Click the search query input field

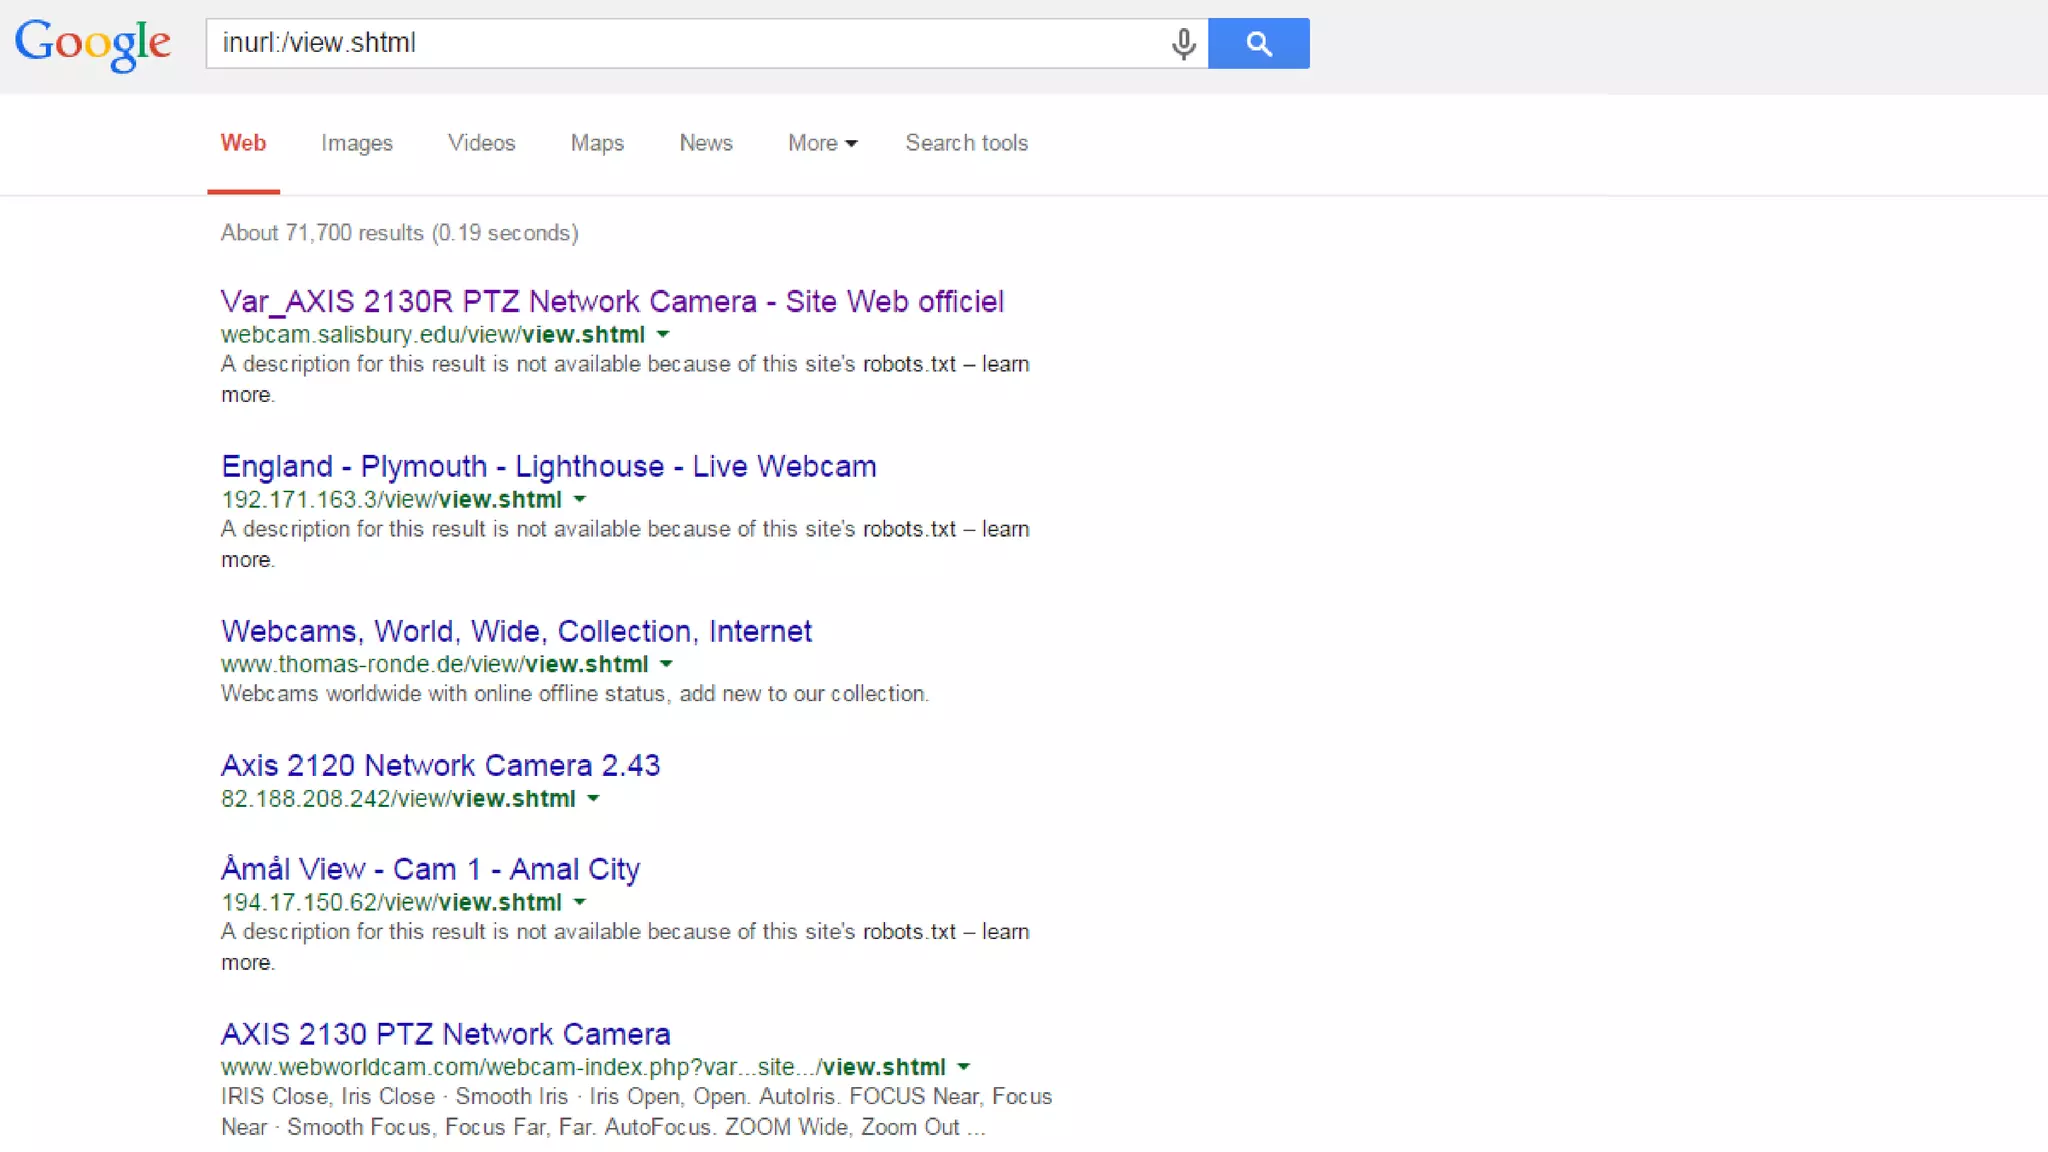click(x=680, y=44)
